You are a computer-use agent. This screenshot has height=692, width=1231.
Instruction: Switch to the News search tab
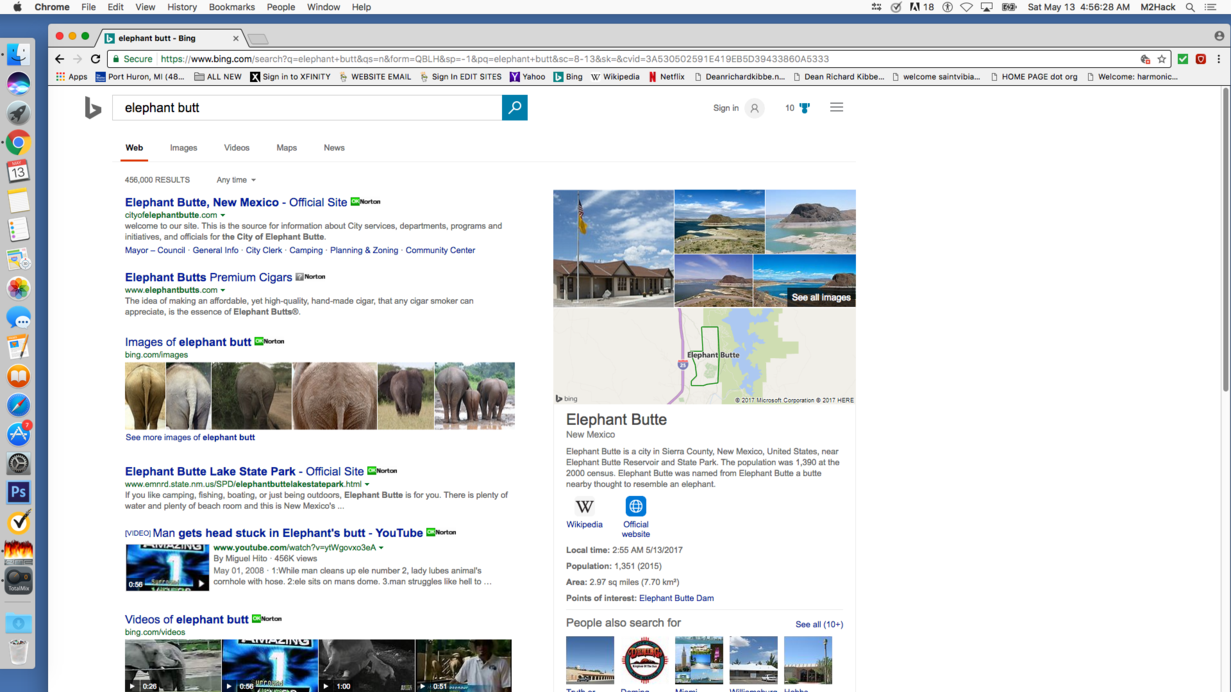[334, 148]
